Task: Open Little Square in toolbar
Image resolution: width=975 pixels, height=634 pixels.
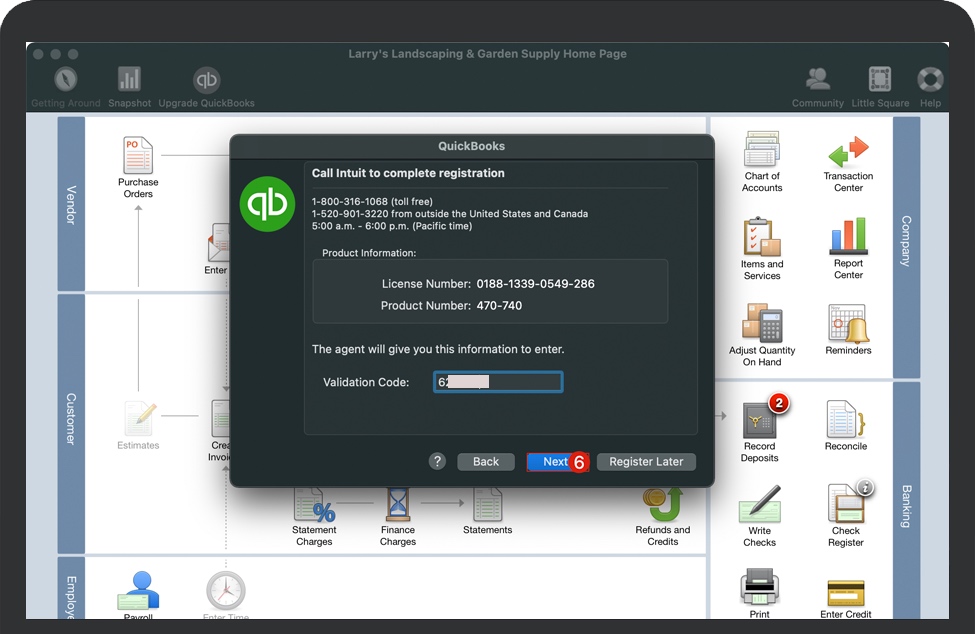Action: click(x=880, y=80)
